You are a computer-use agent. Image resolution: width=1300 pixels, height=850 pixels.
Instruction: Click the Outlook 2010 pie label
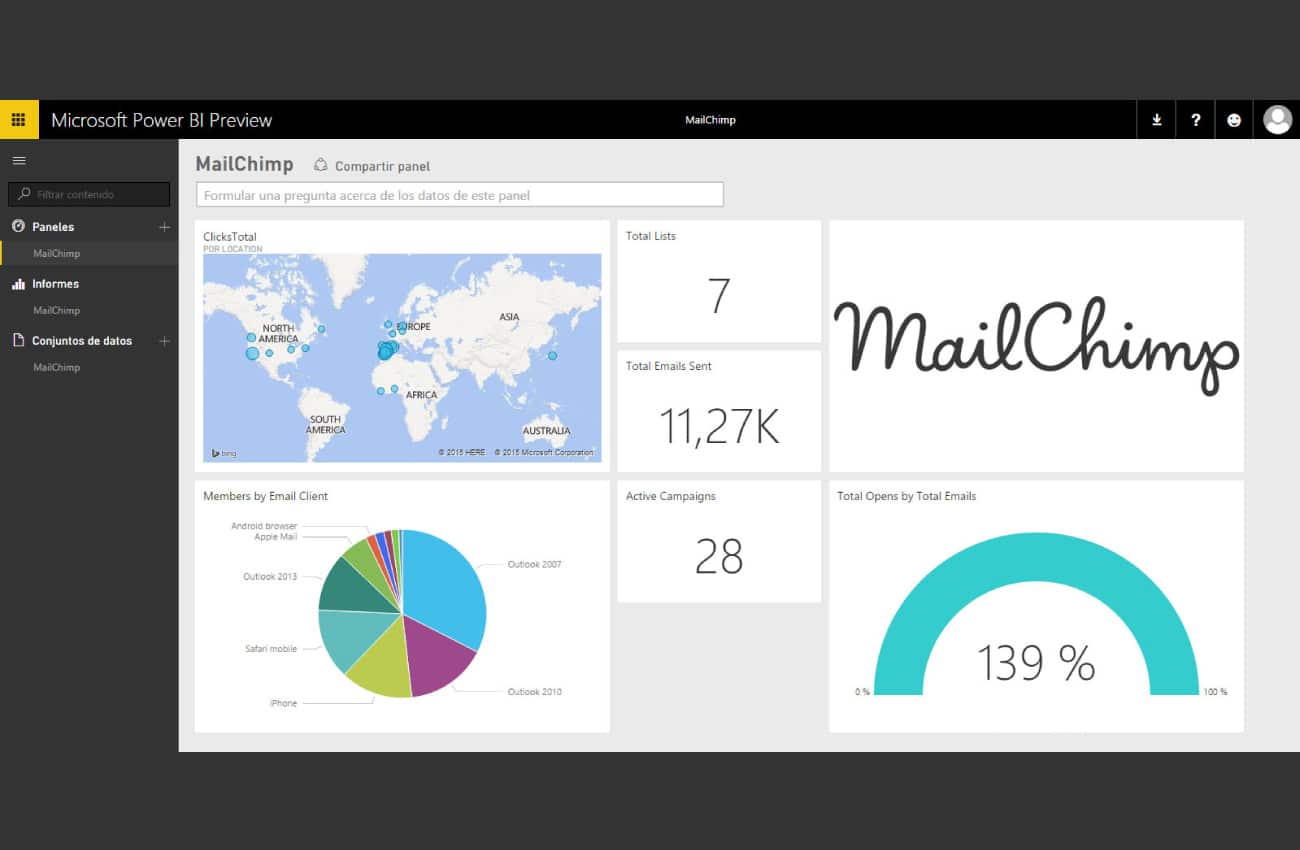pyautogui.click(x=534, y=692)
